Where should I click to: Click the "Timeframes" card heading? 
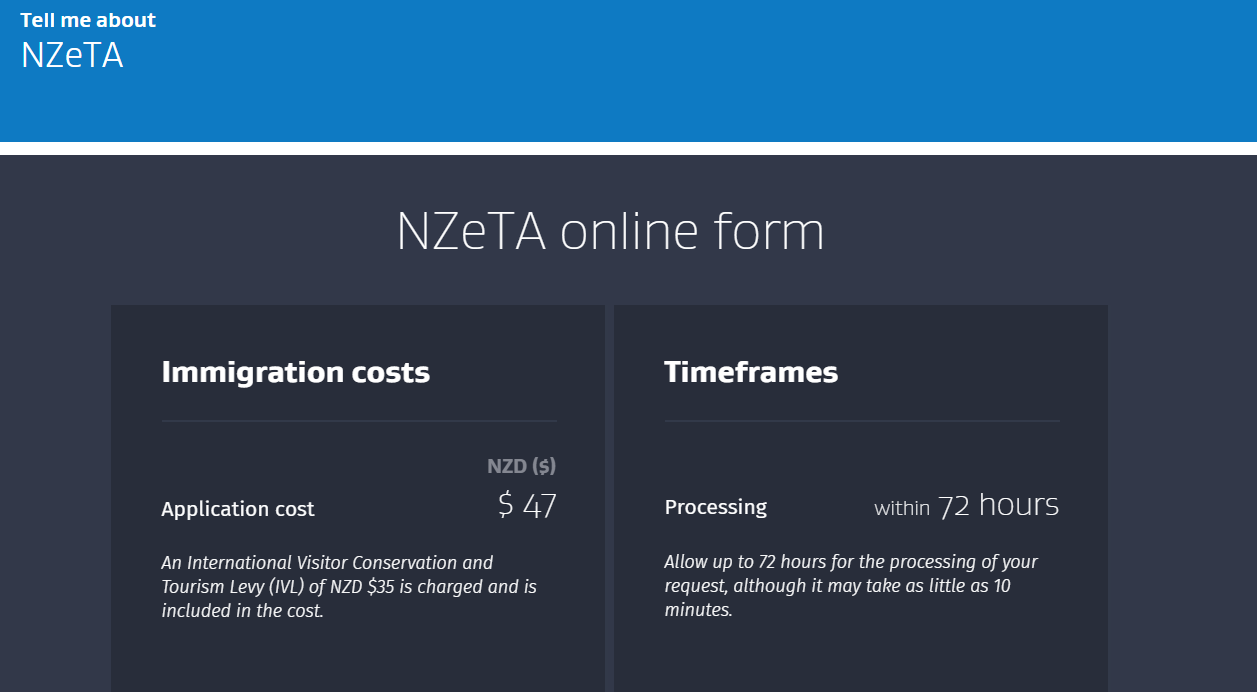[751, 372]
